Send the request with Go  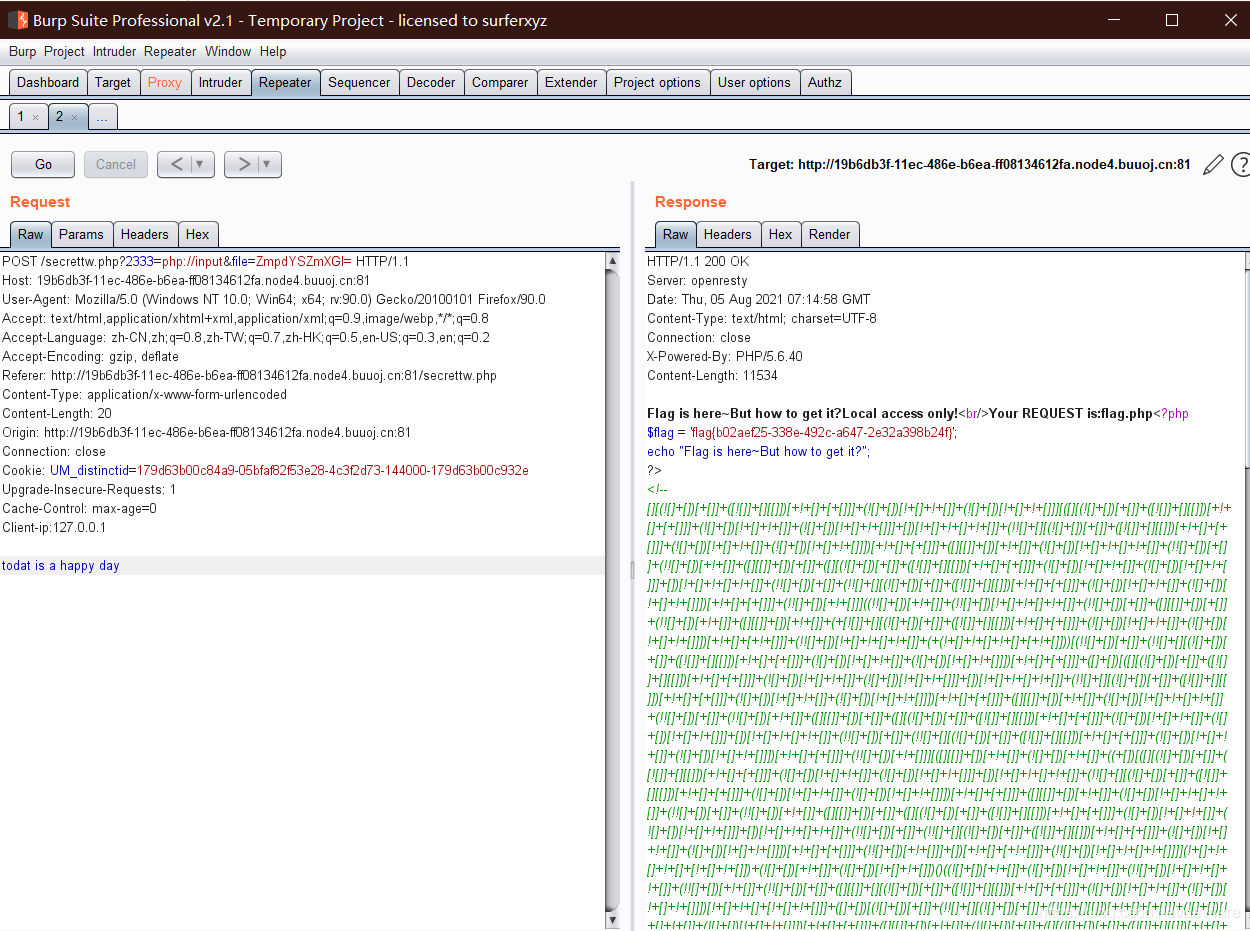43,164
